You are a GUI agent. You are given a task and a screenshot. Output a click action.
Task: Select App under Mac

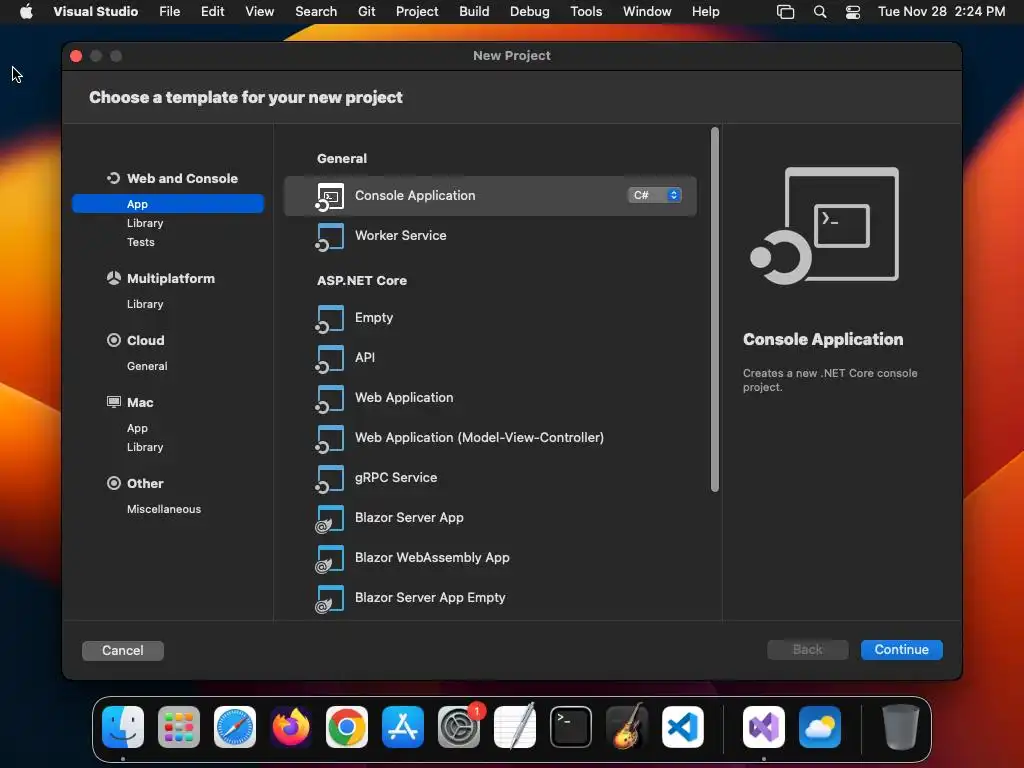(137, 428)
